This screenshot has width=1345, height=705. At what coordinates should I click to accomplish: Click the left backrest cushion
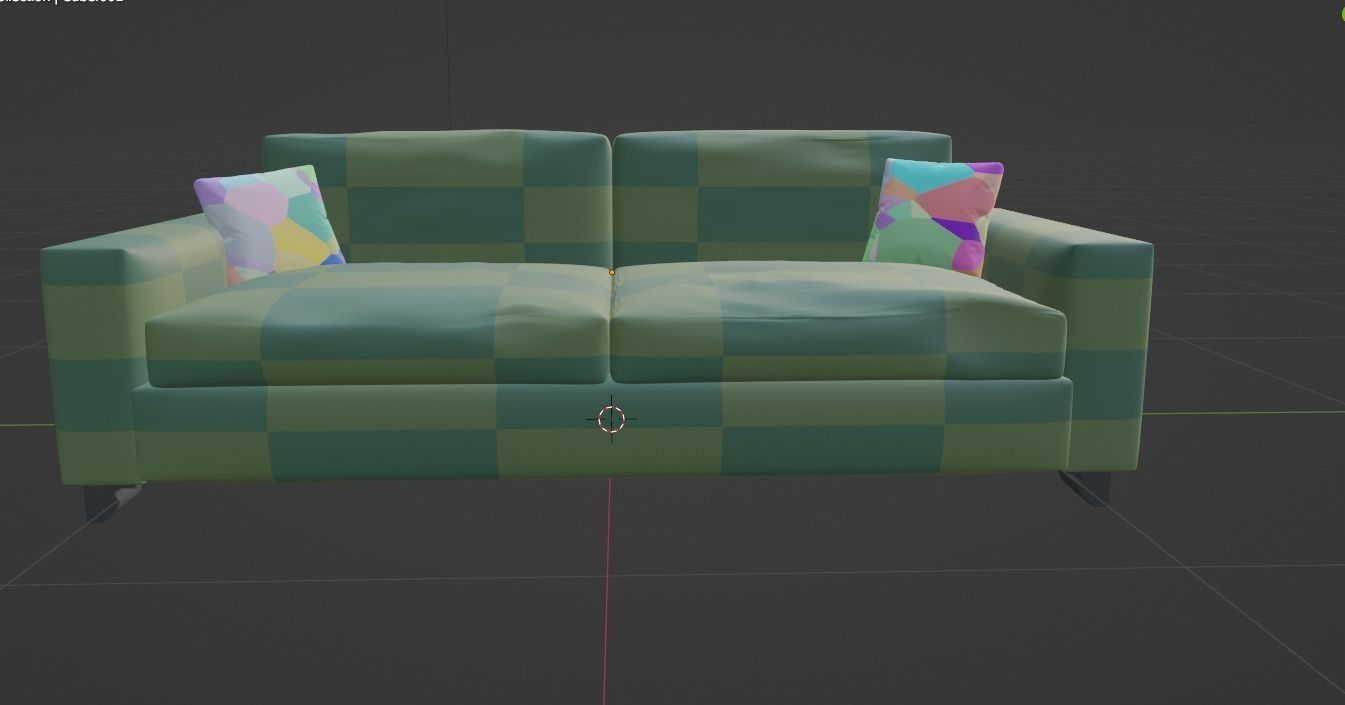440,190
